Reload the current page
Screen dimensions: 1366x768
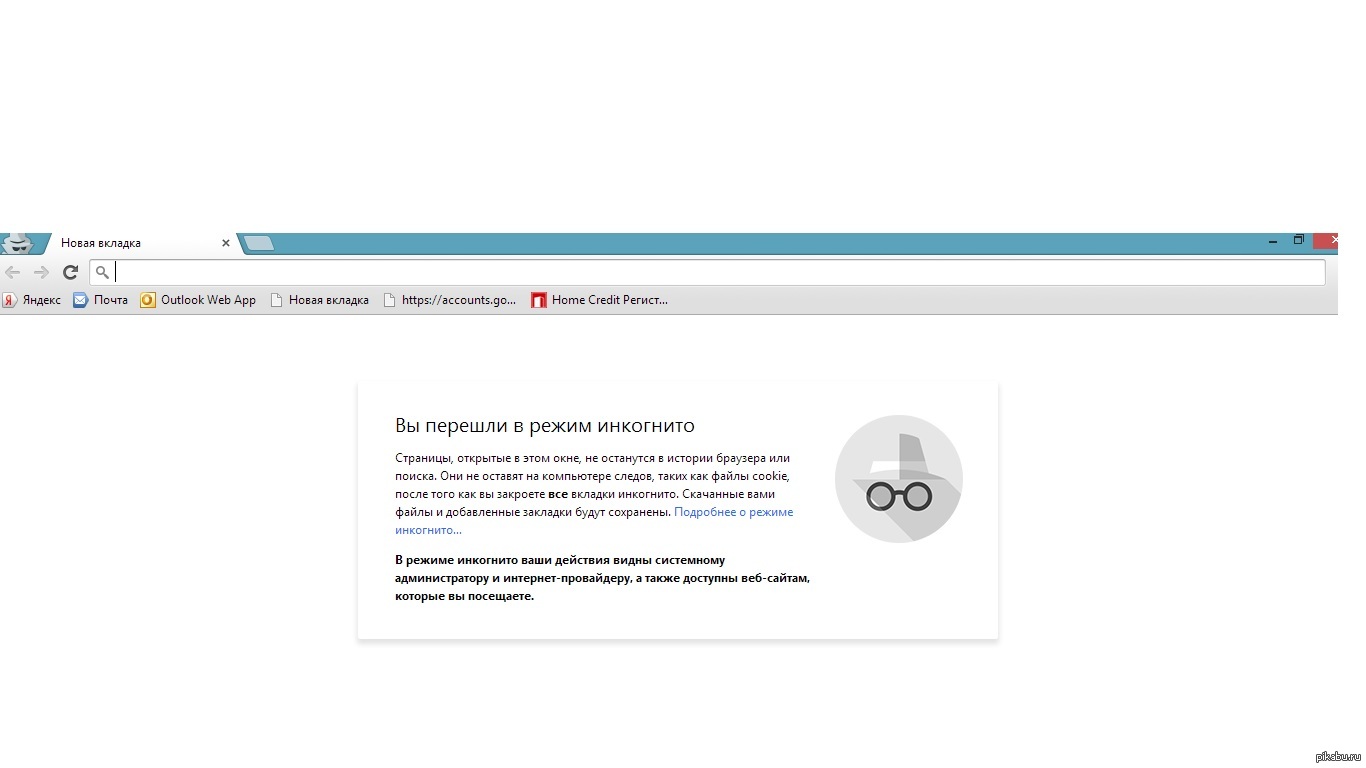point(70,272)
